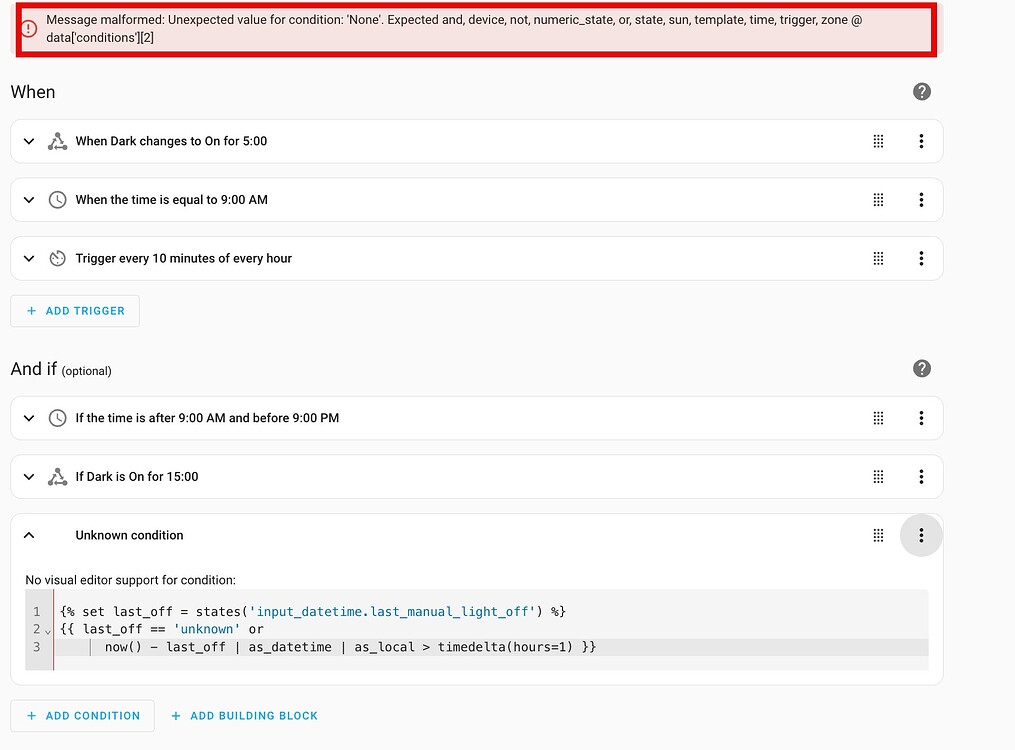This screenshot has height=750, width=1015.
Task: Open three-dot menu for 9:00 AM trigger
Action: pyautogui.click(x=921, y=200)
